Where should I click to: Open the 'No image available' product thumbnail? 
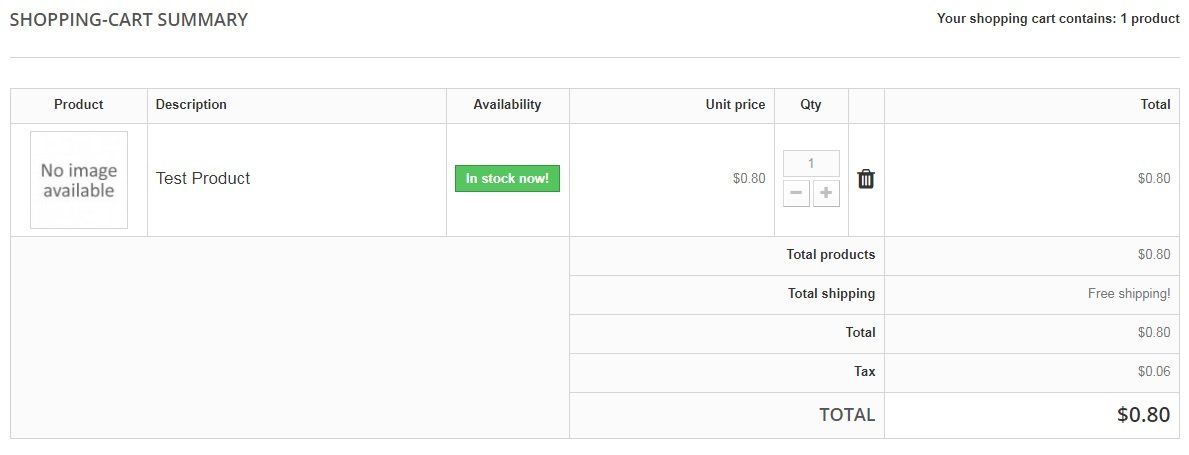[x=79, y=180]
